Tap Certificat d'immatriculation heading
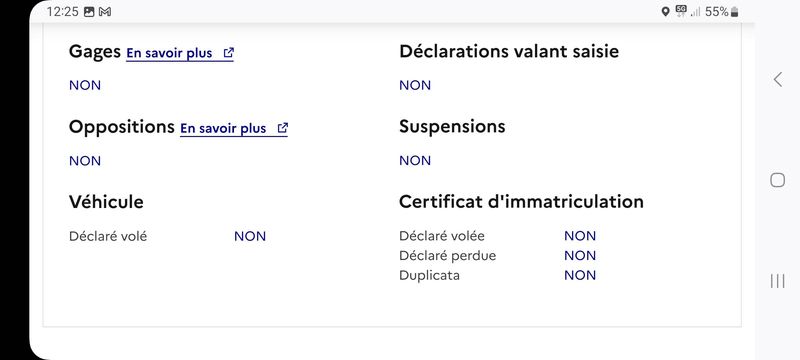The image size is (800, 360). pos(521,202)
